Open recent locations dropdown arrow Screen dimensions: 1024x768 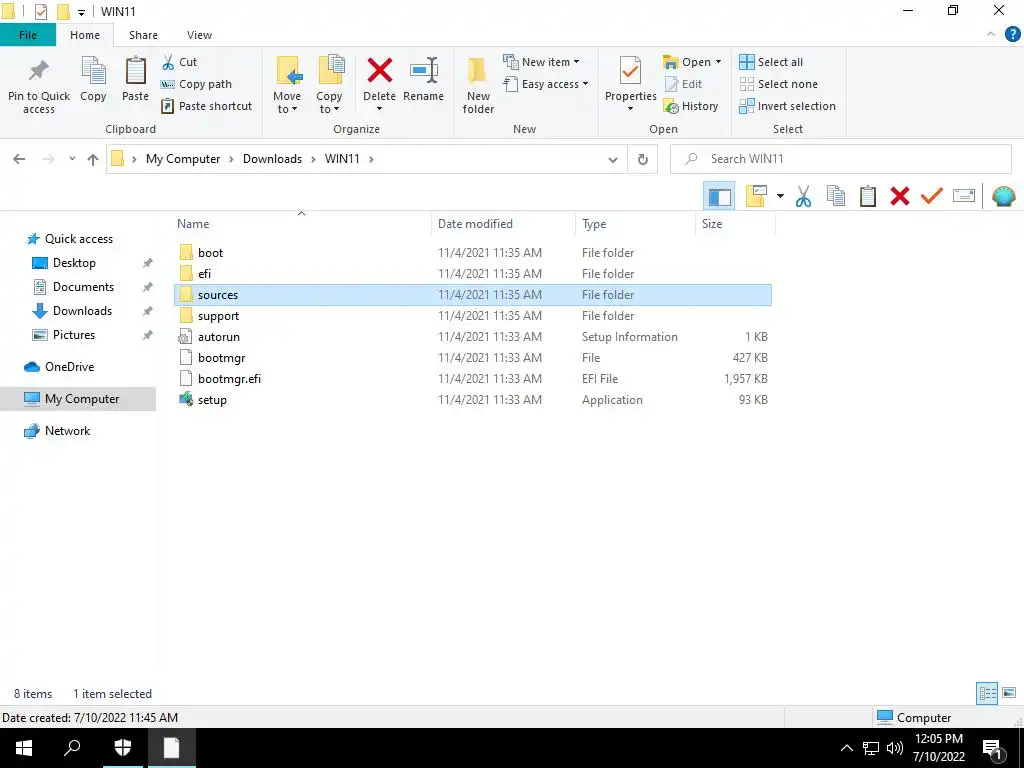click(72, 159)
